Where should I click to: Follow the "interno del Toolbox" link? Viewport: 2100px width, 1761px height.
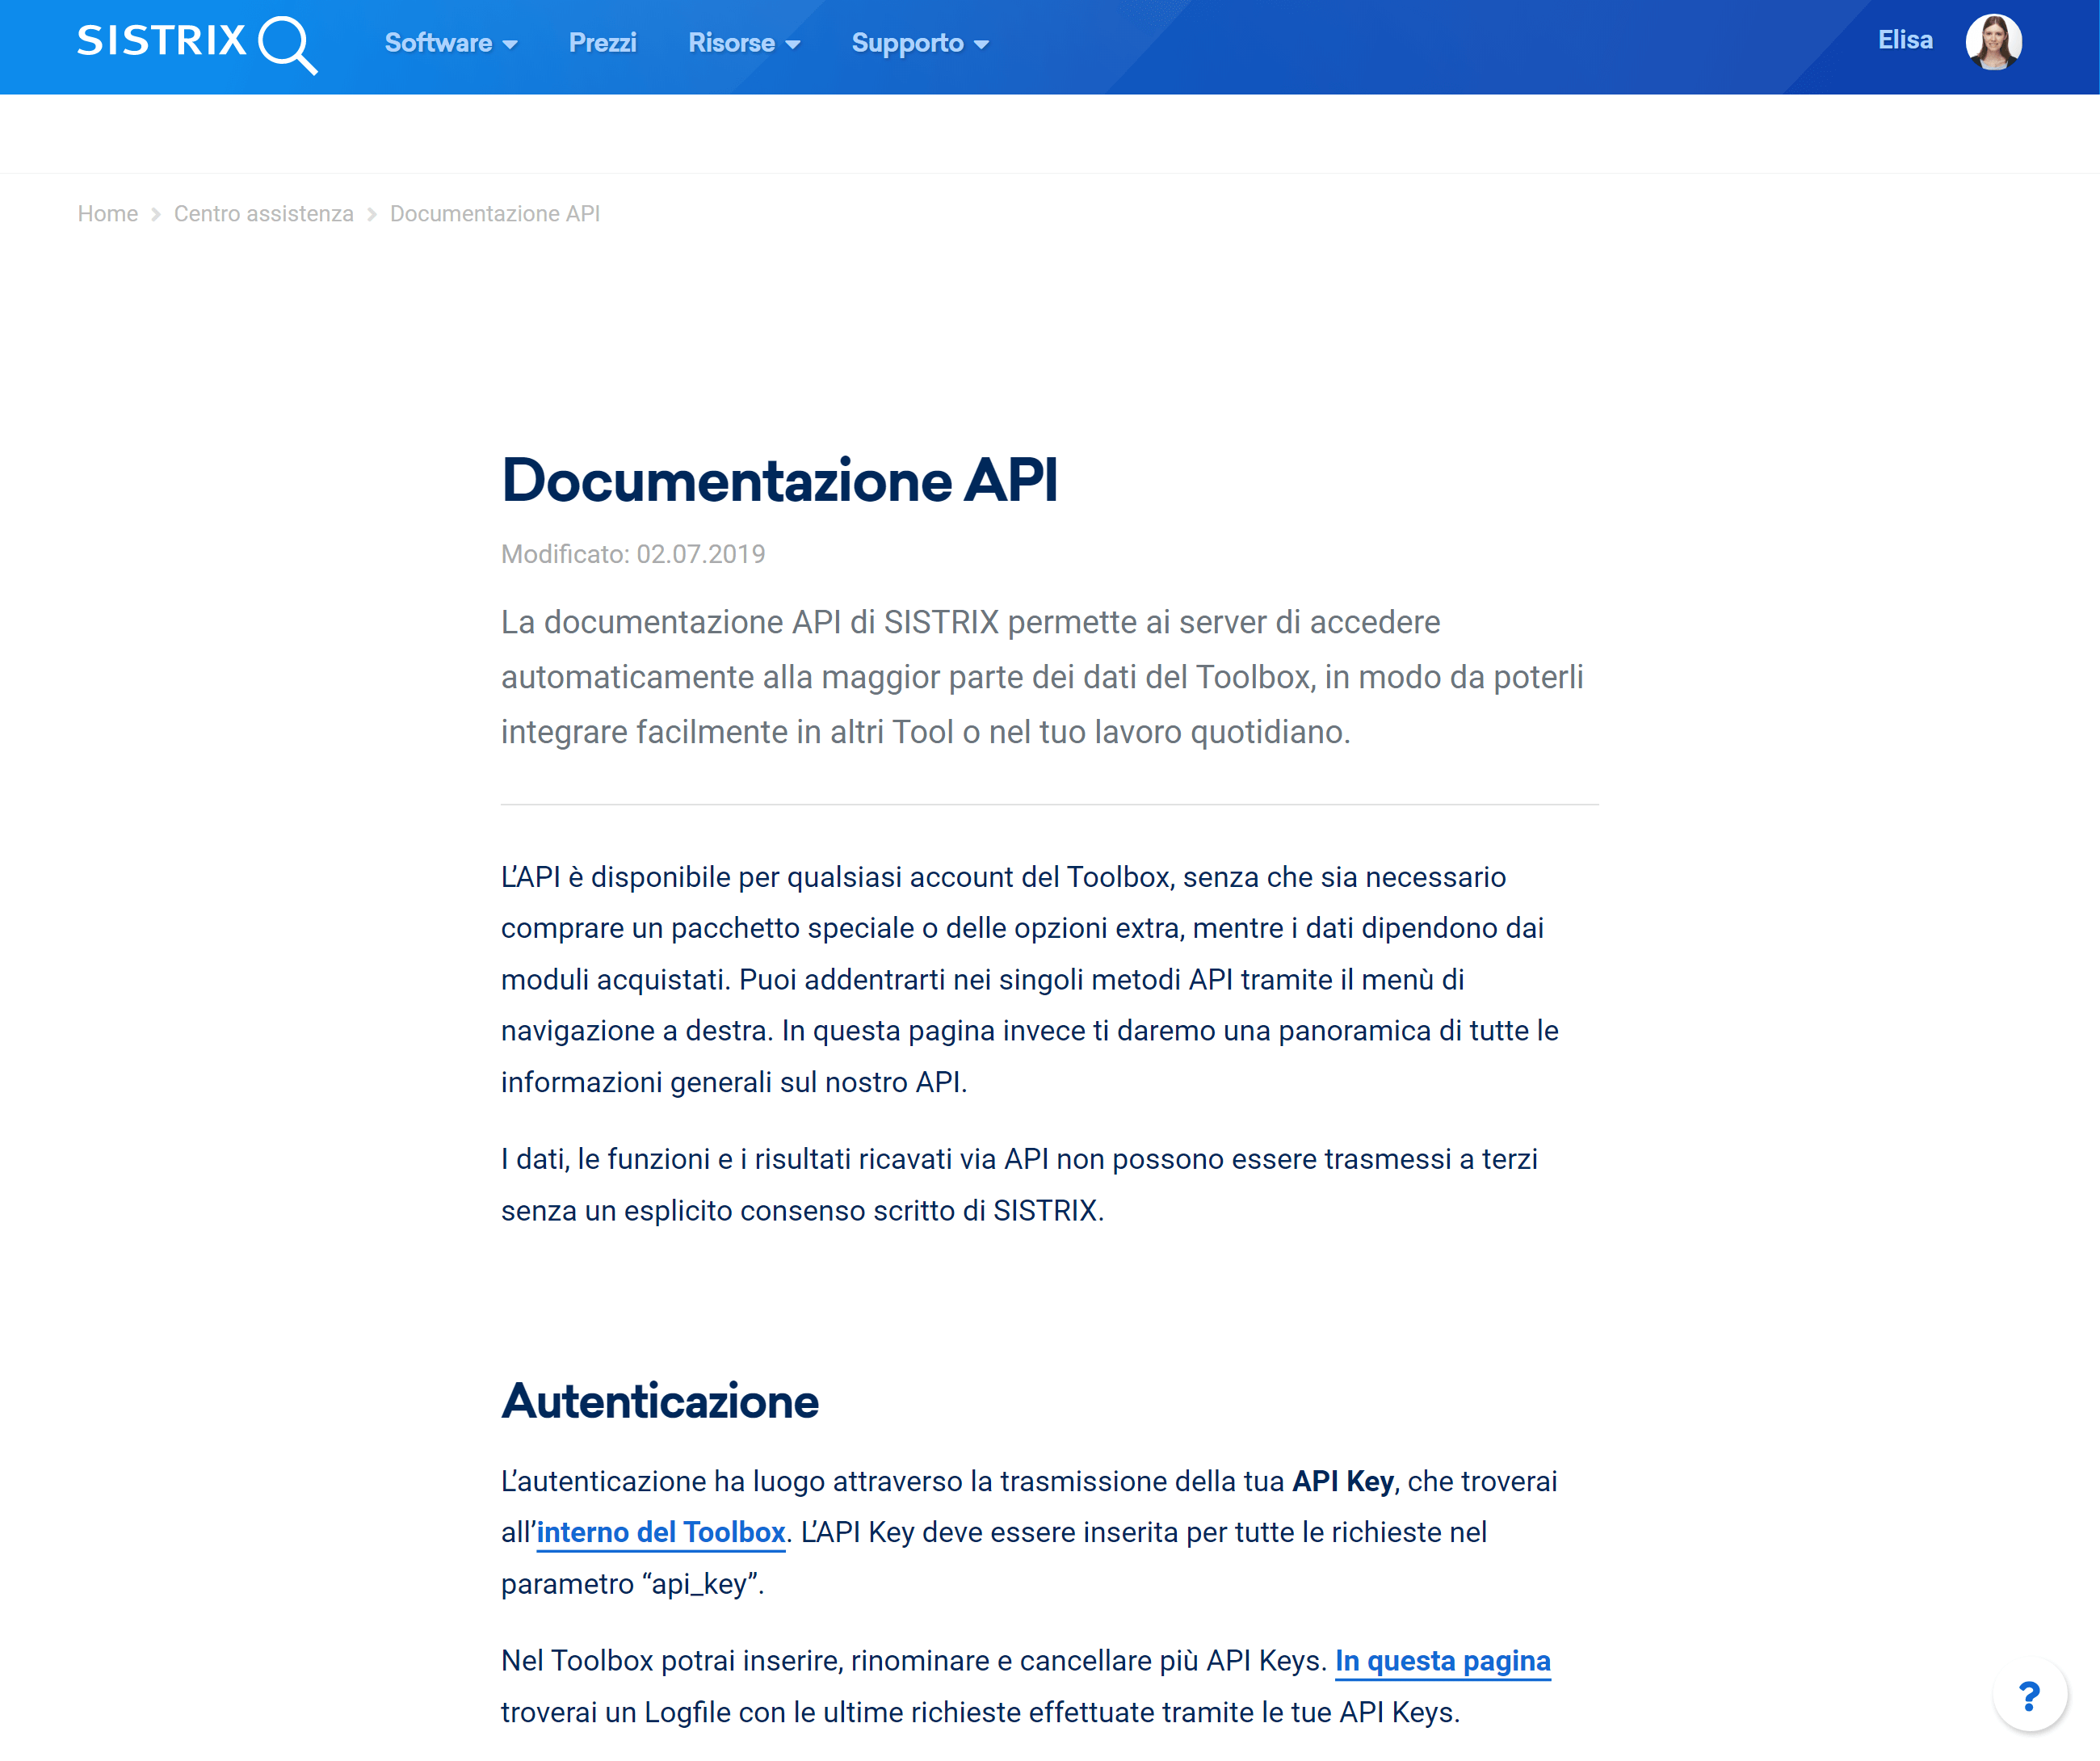pos(660,1532)
